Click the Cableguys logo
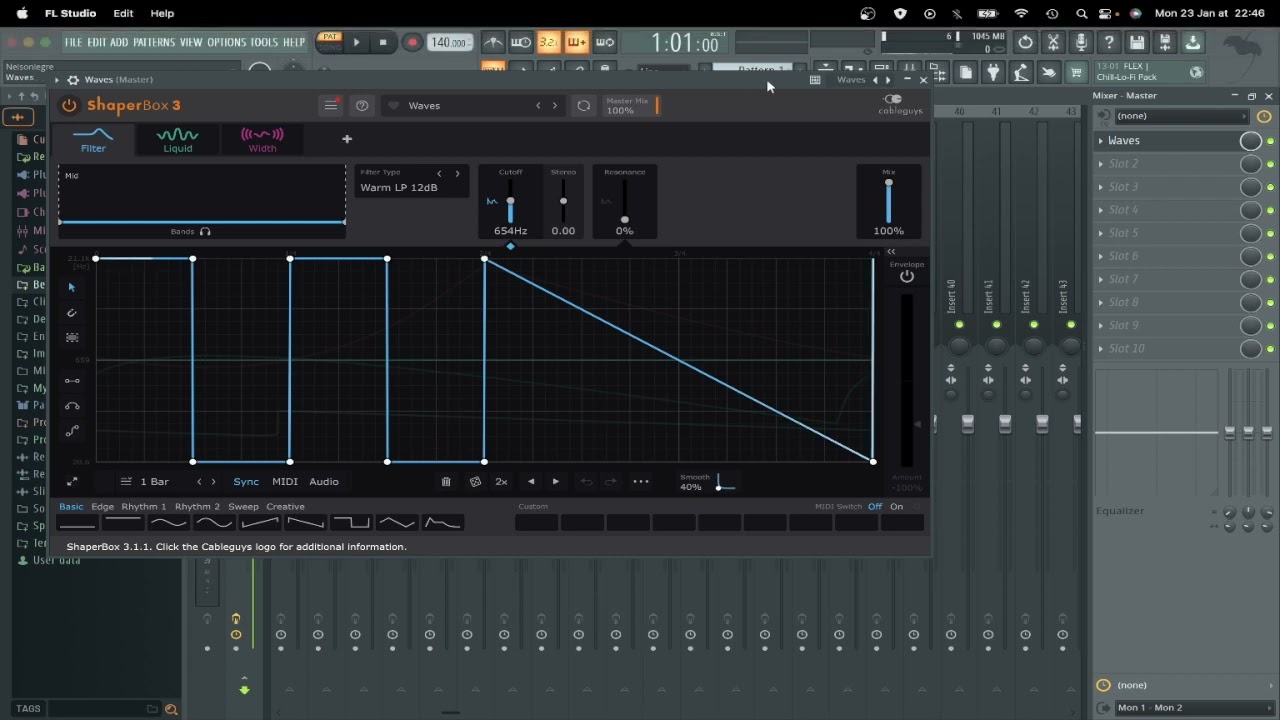Screen dimensions: 1280x720 893,104
